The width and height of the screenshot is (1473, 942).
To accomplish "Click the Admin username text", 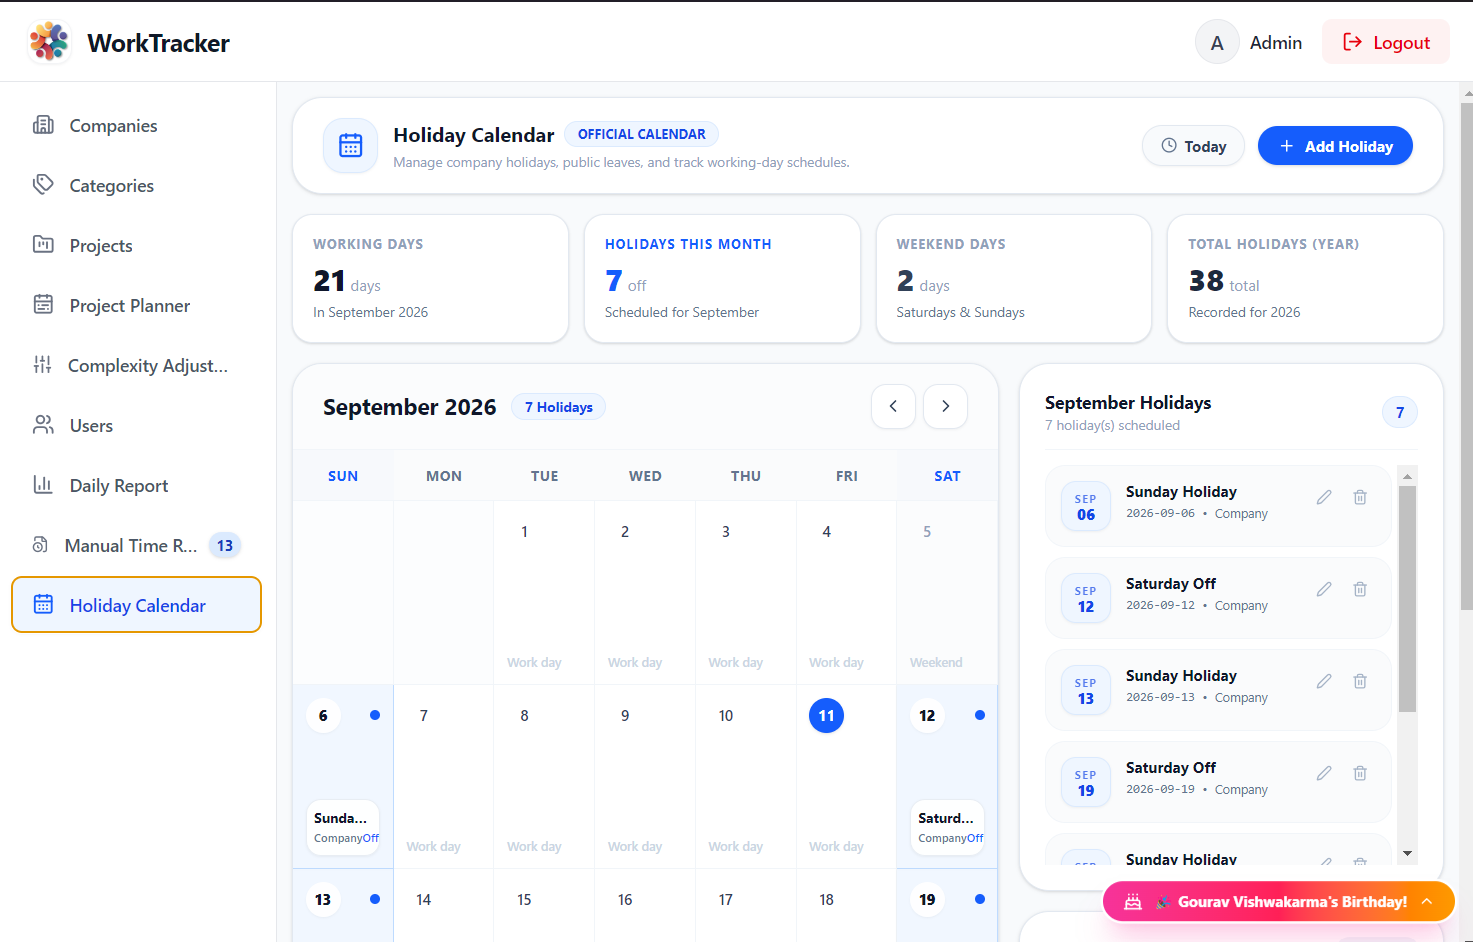I will pos(1276,42).
